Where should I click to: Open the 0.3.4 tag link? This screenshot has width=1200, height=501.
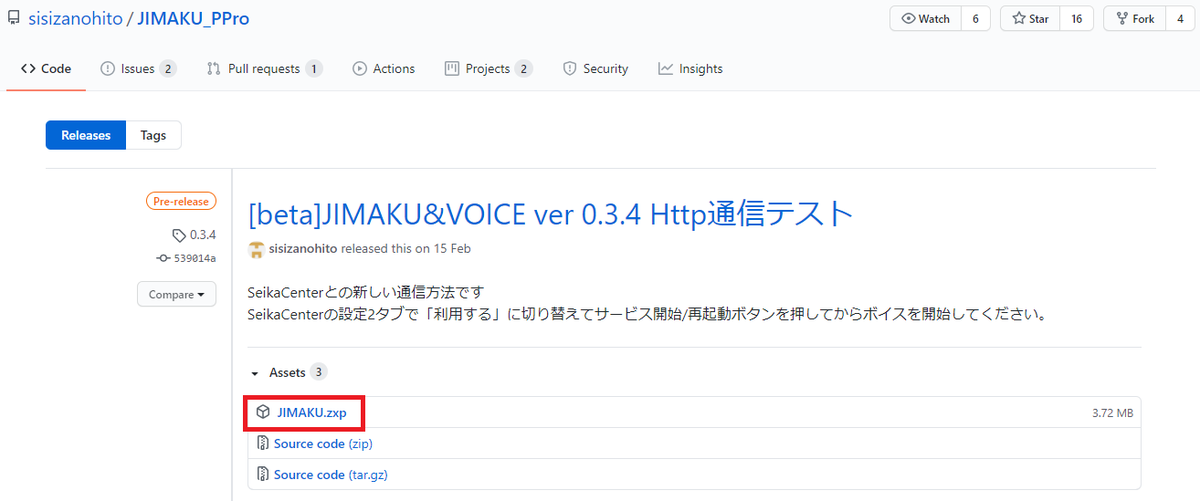[202, 236]
